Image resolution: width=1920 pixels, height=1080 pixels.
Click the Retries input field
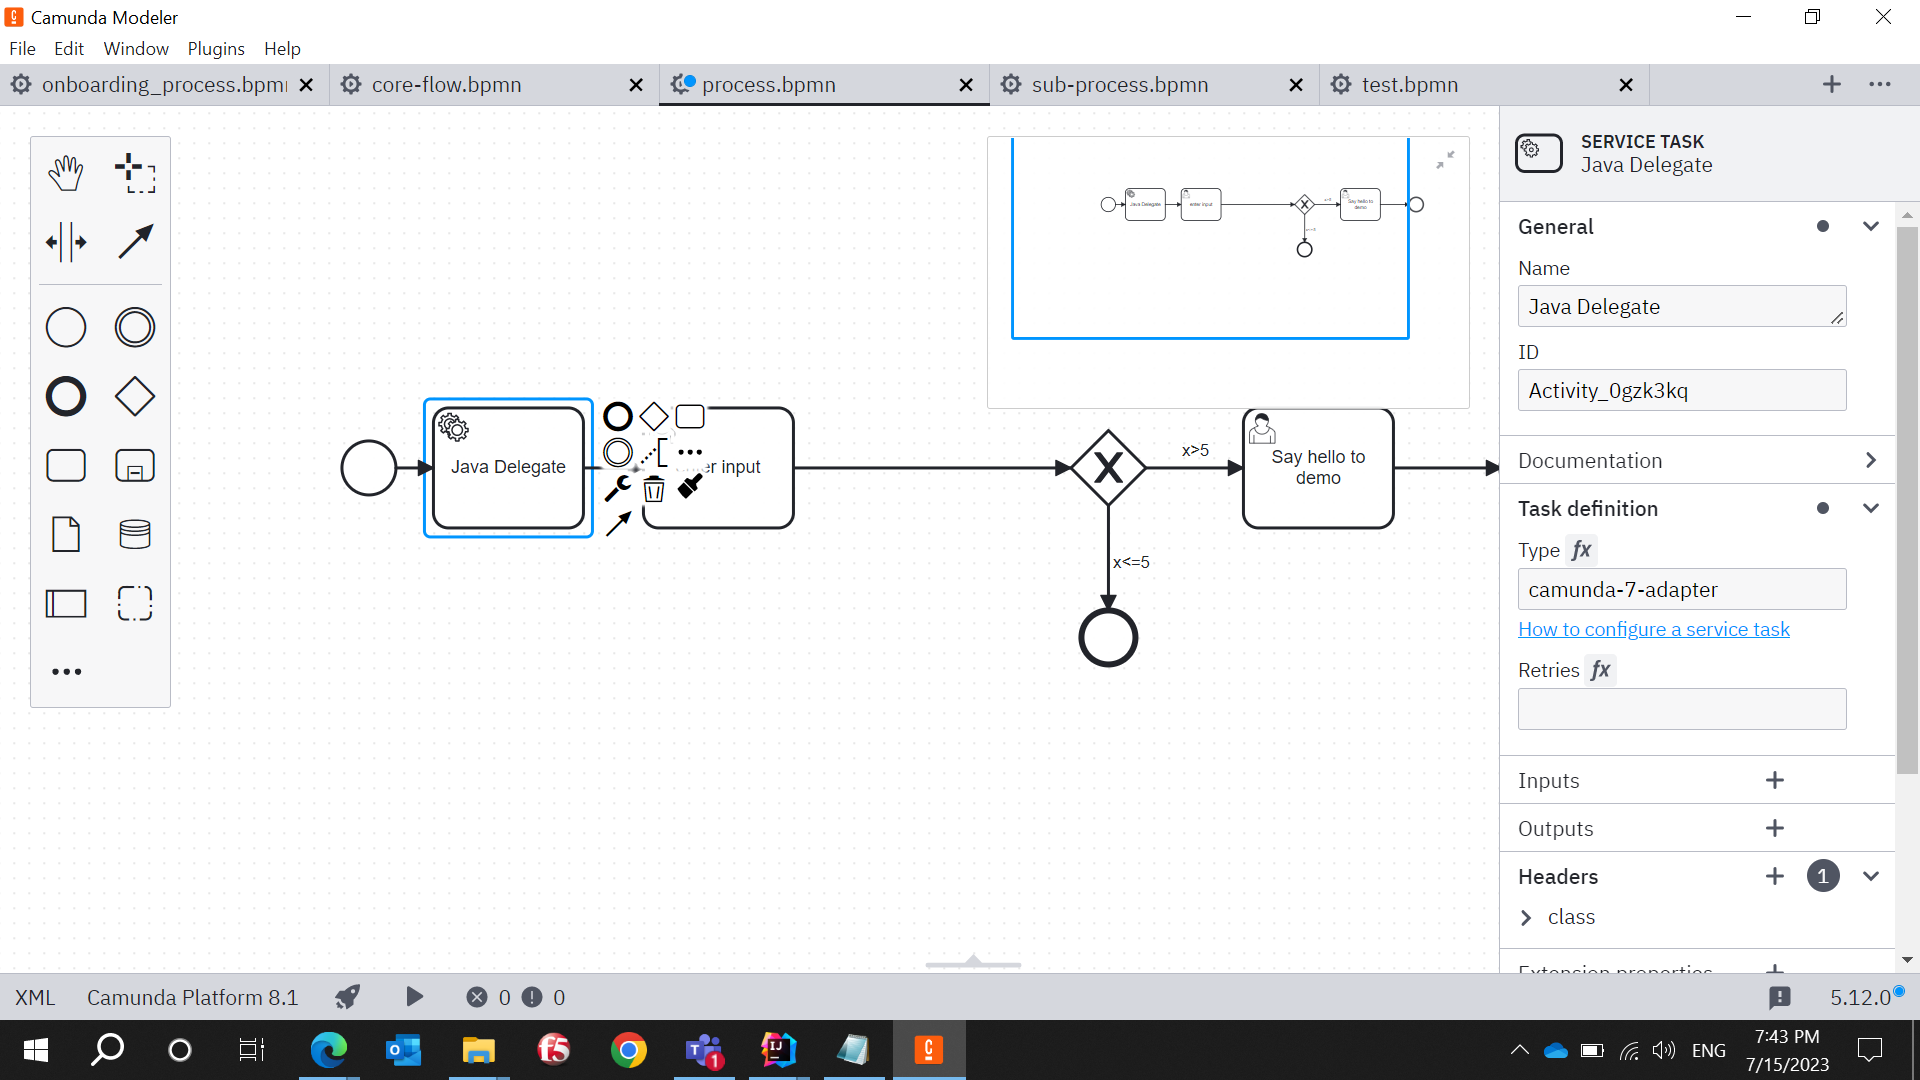pos(1682,709)
